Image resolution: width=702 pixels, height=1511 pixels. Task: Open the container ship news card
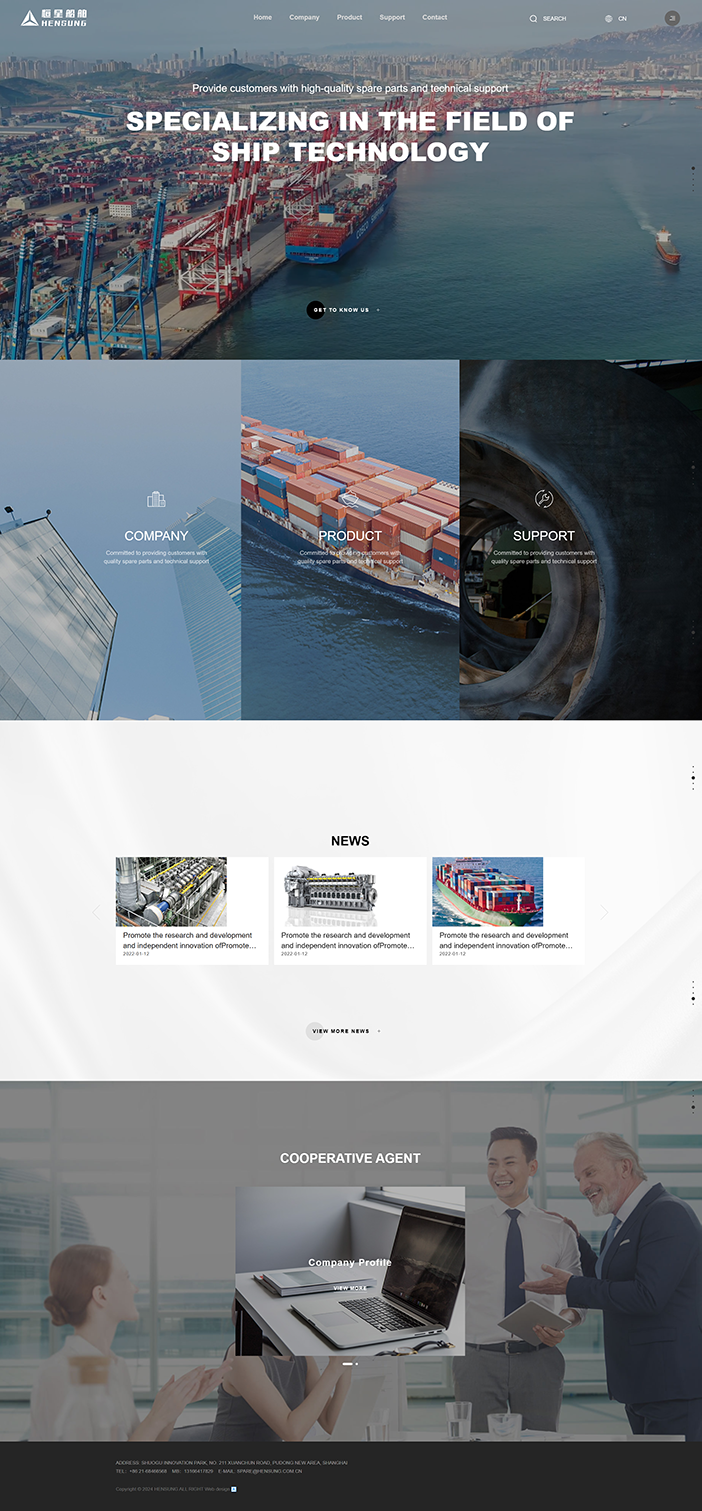coord(508,910)
